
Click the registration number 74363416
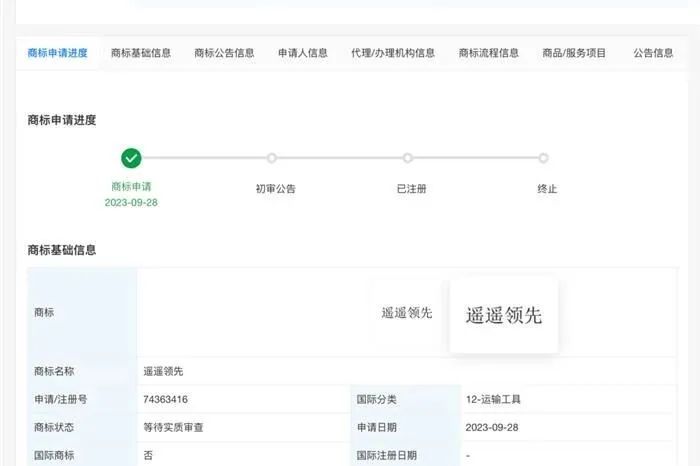165,399
